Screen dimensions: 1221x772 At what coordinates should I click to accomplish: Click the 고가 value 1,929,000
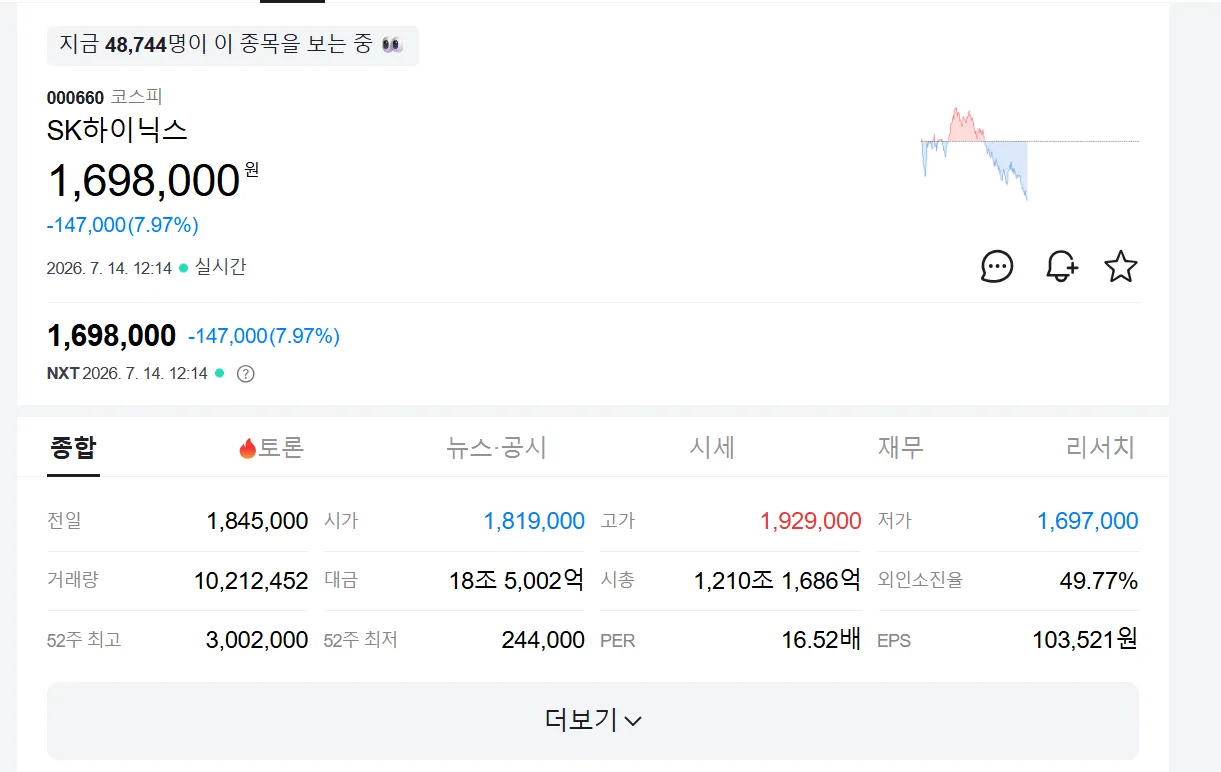point(811,521)
